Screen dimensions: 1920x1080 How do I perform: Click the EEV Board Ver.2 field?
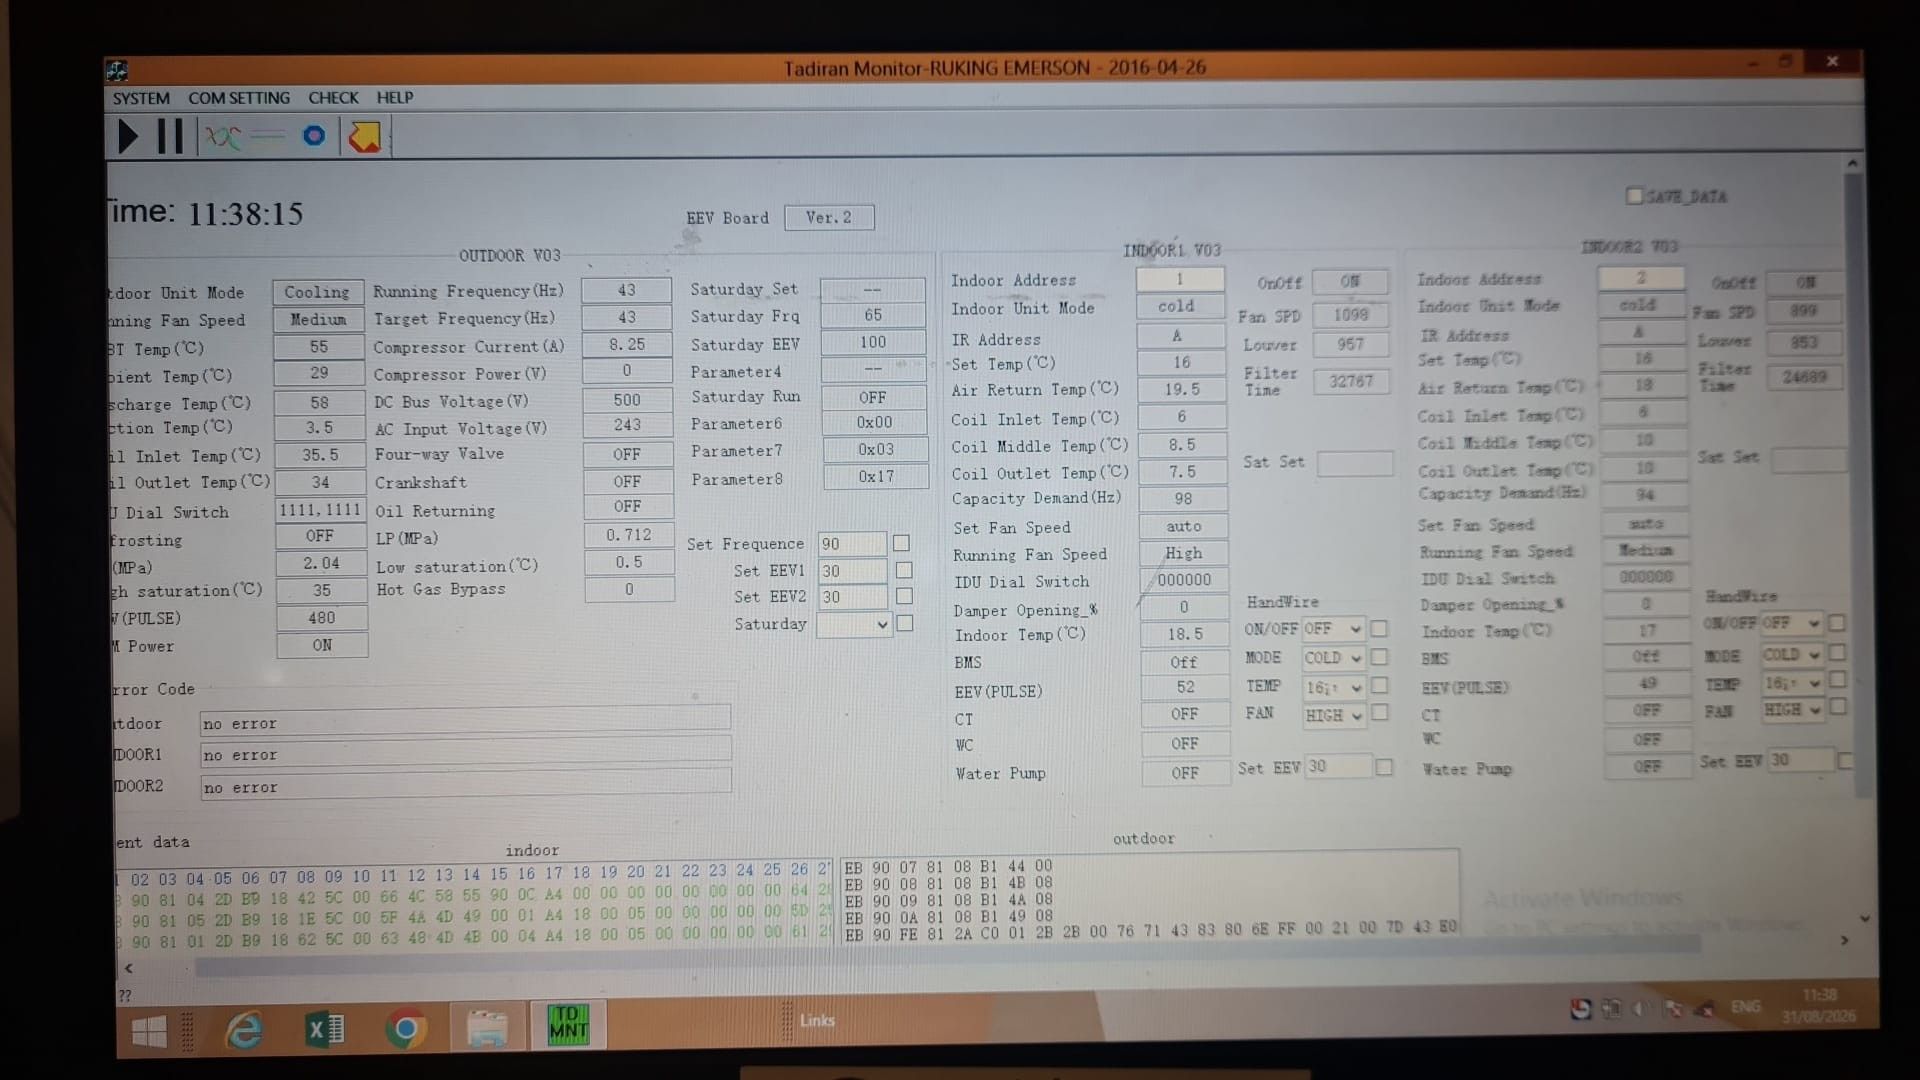829,218
